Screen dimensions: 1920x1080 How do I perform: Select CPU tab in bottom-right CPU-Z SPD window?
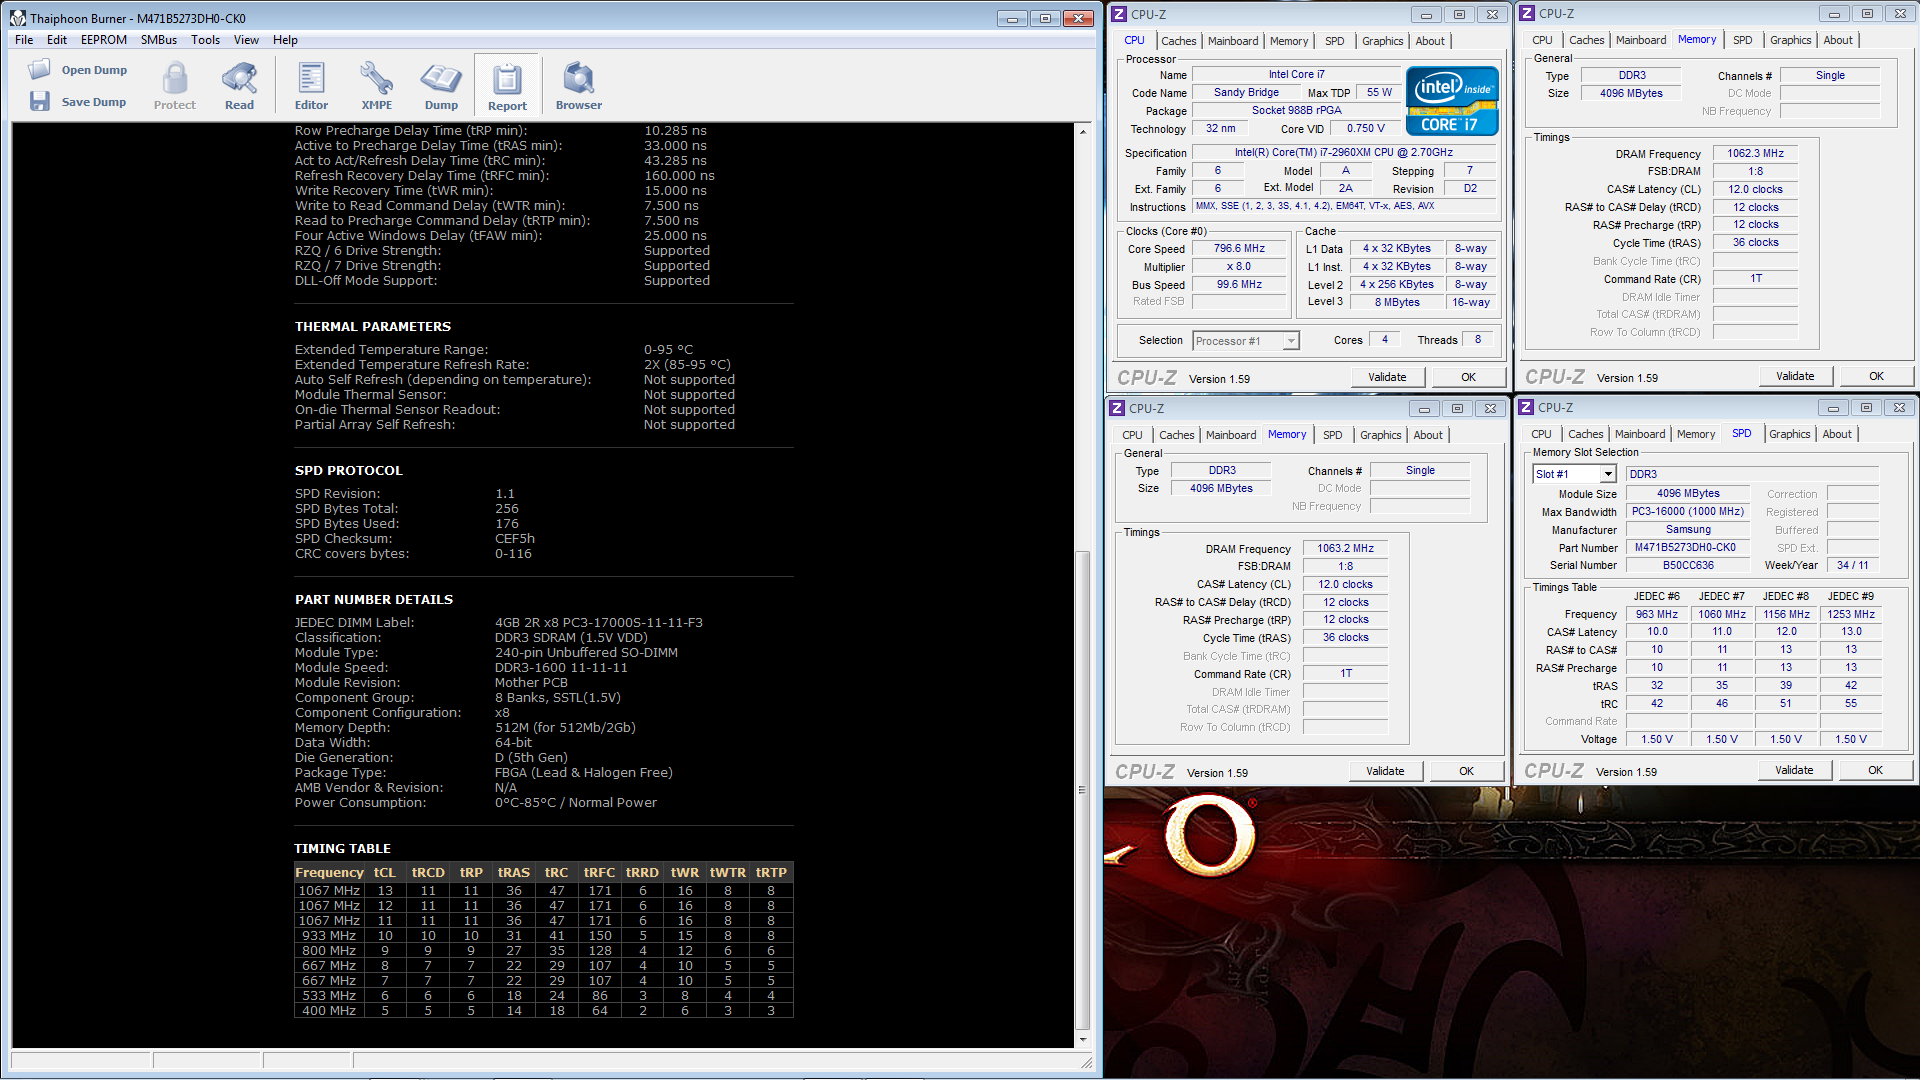click(x=1541, y=434)
